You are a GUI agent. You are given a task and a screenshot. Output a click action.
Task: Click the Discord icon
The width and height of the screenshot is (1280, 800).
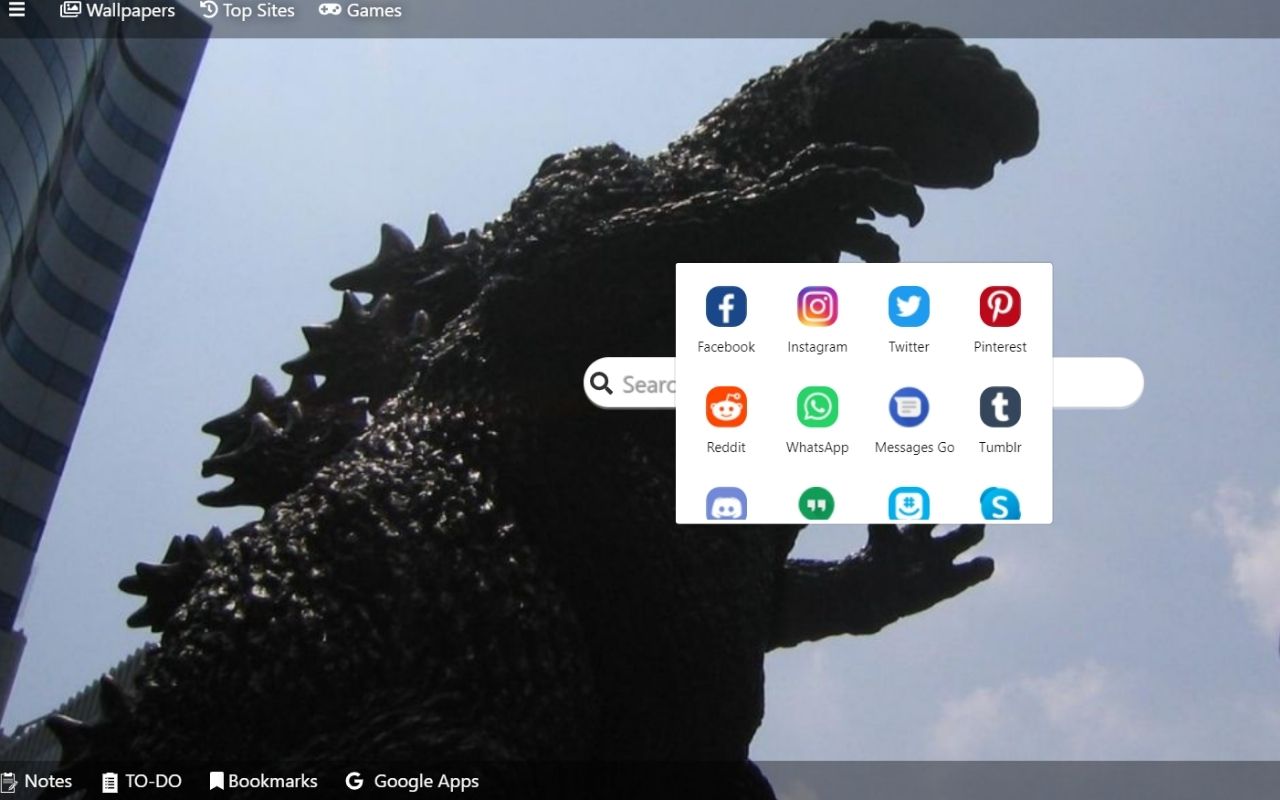tap(726, 504)
